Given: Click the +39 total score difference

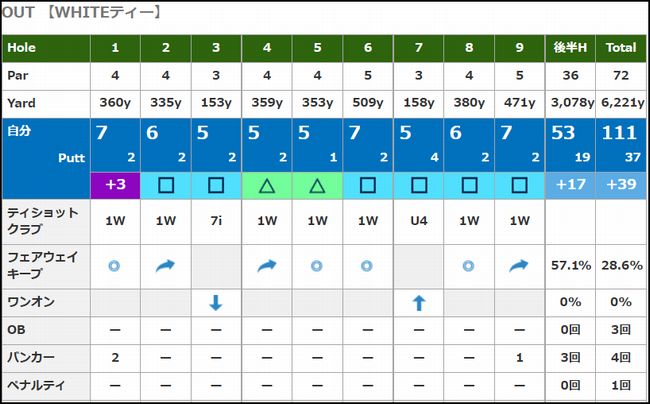Looking at the screenshot, I should [x=621, y=185].
